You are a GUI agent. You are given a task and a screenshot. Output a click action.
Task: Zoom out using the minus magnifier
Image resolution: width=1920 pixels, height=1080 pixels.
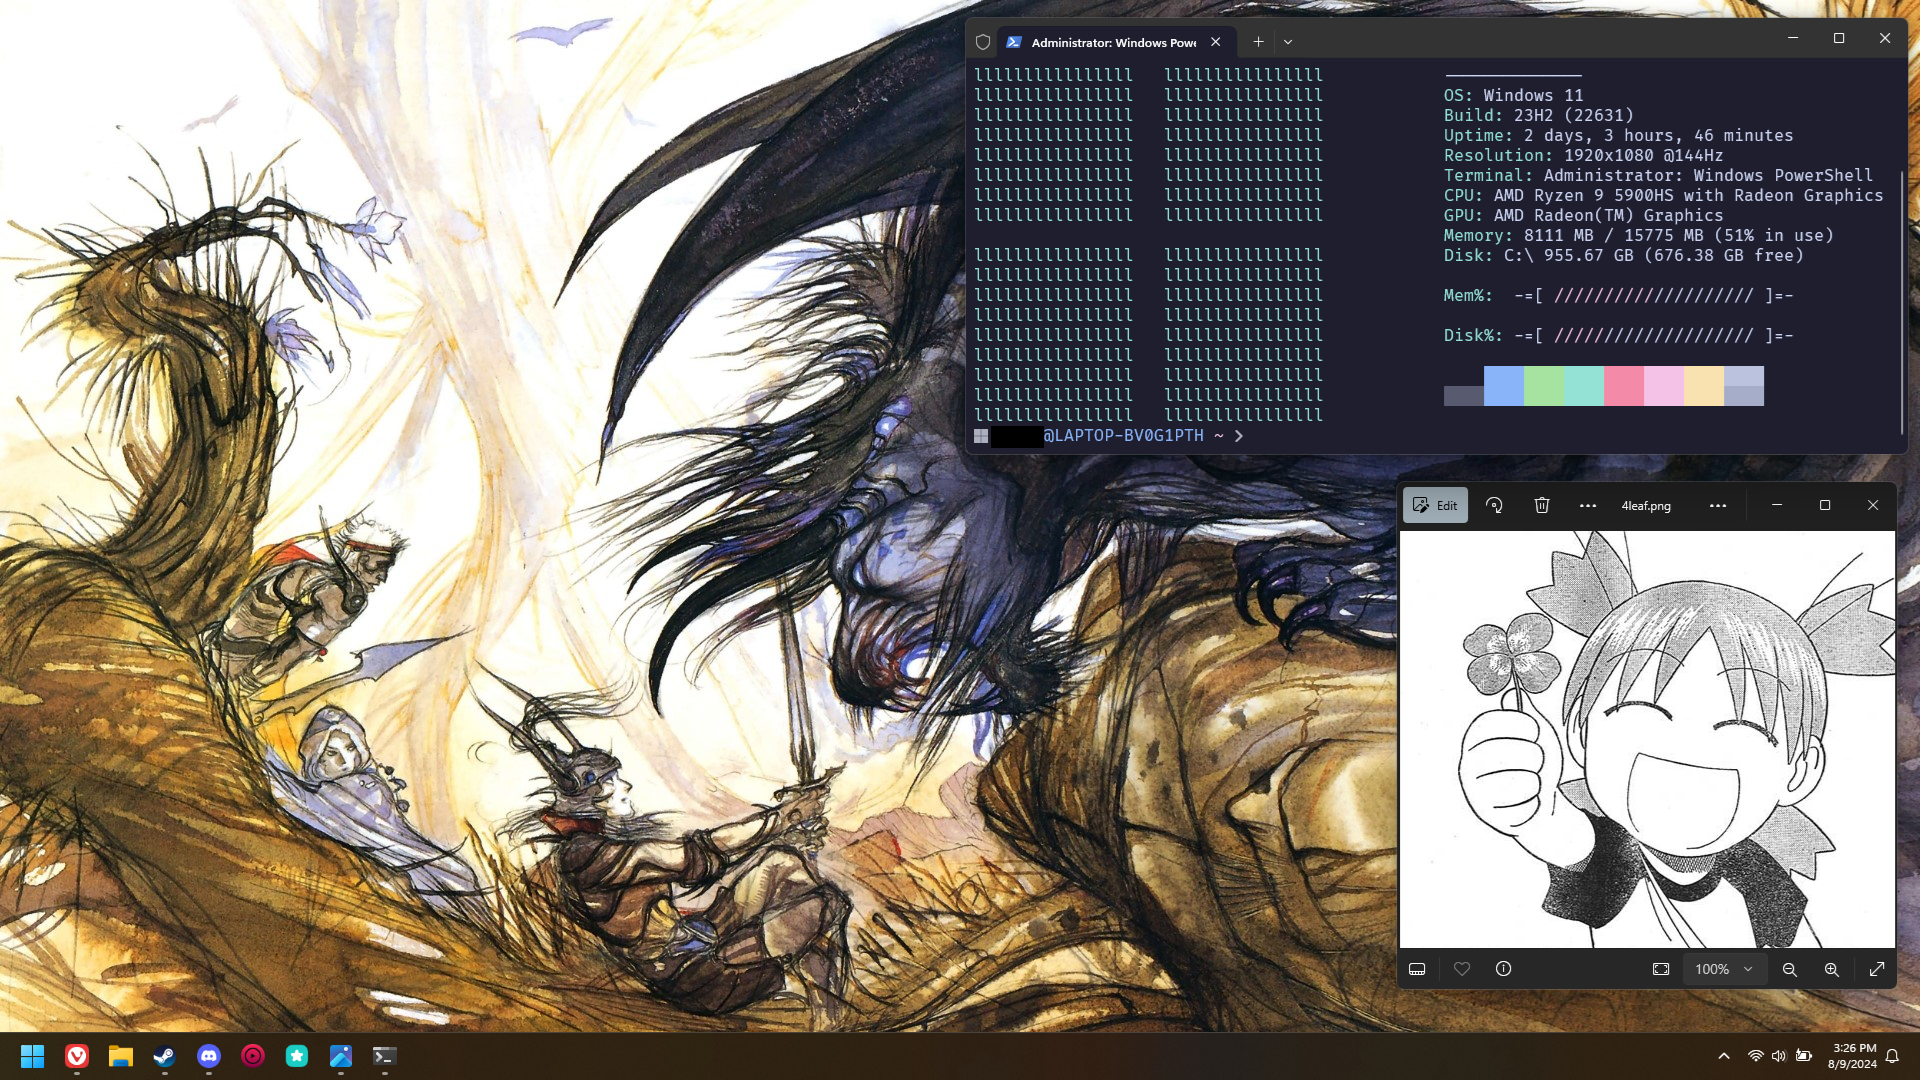(x=1790, y=969)
